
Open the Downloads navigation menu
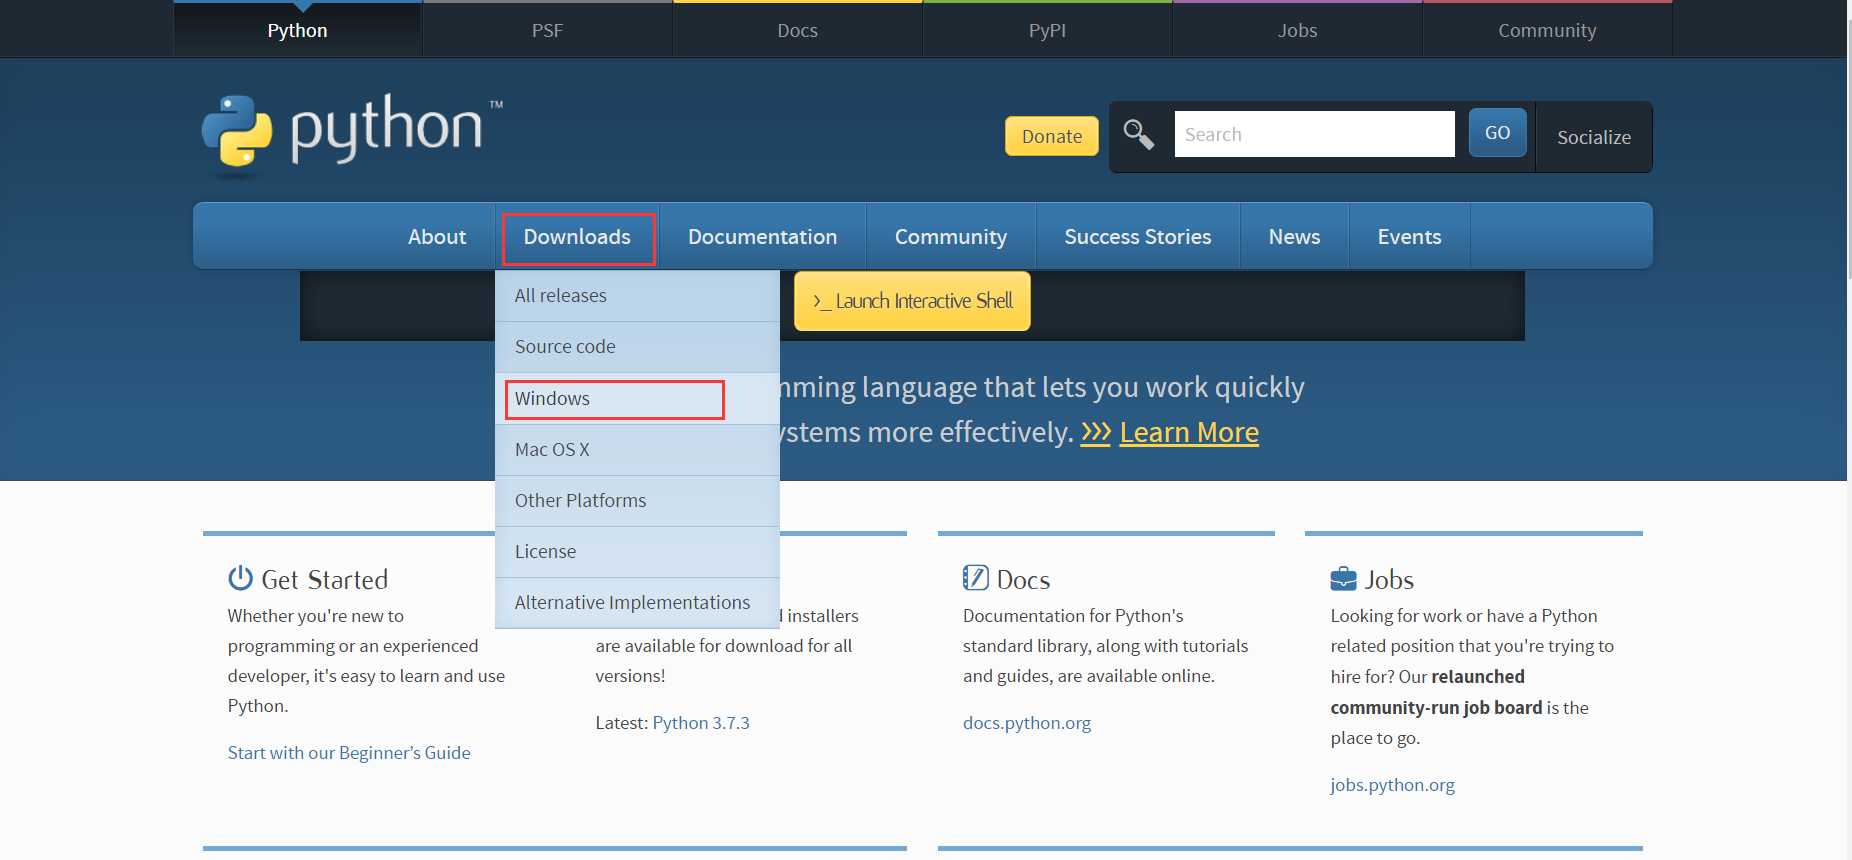coord(577,237)
